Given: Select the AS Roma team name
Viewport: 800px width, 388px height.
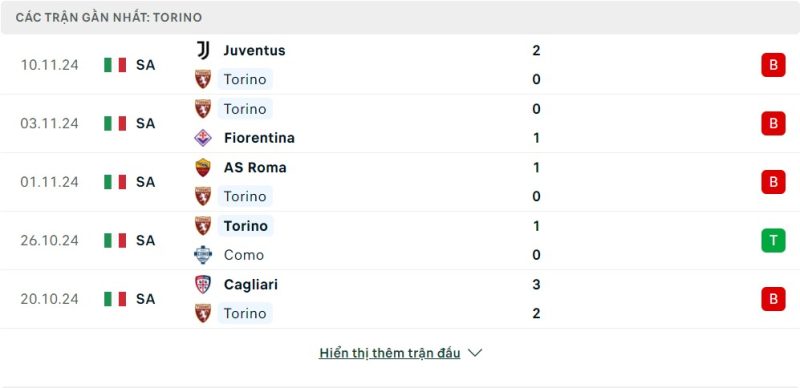Looking at the screenshot, I should pos(255,167).
